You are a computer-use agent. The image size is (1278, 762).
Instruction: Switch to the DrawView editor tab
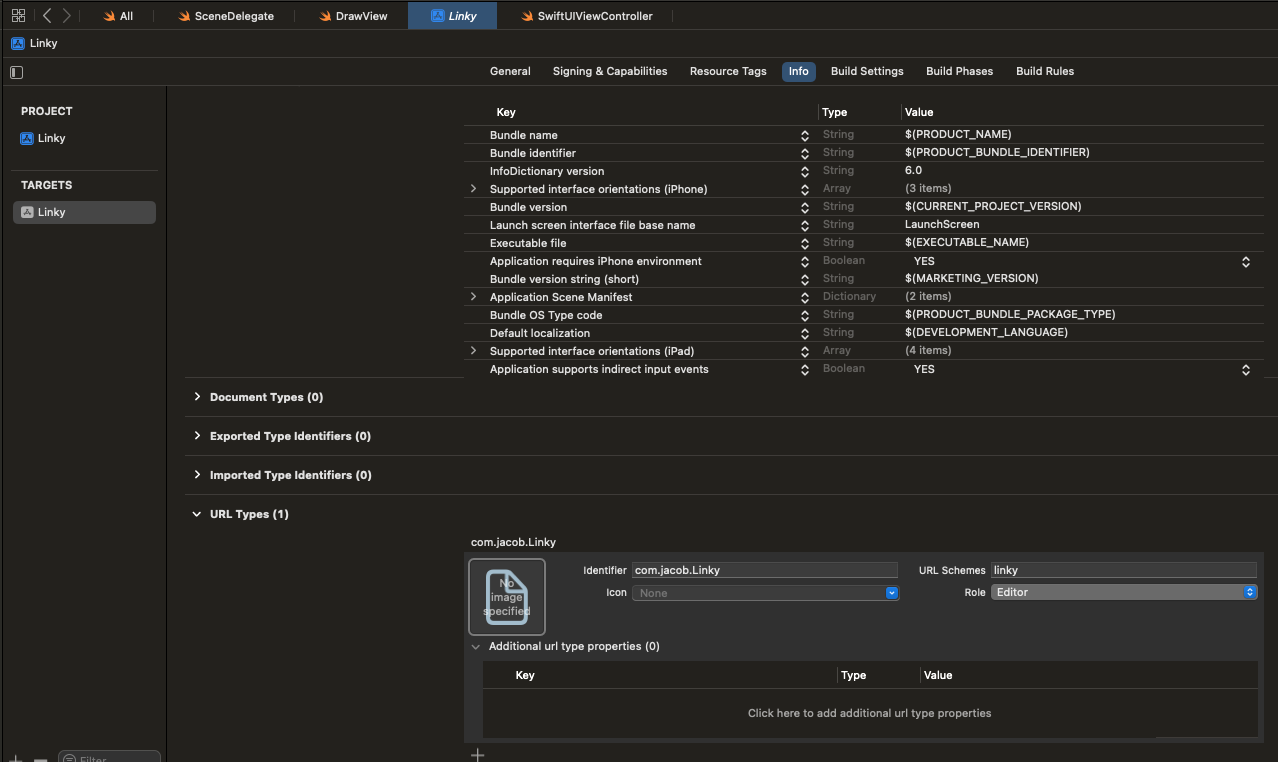tap(354, 16)
